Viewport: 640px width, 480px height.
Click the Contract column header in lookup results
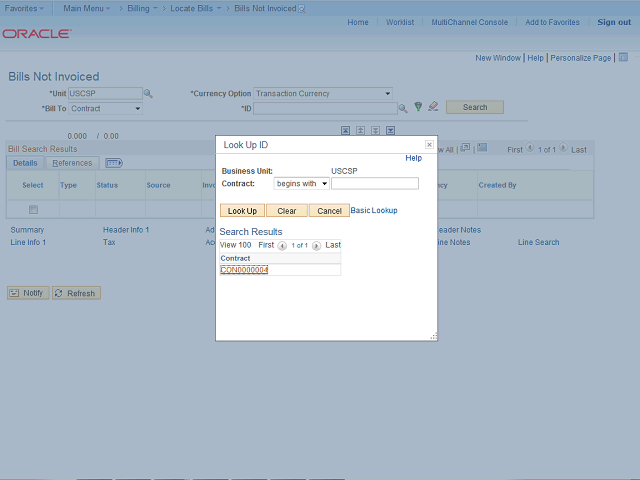(x=236, y=258)
